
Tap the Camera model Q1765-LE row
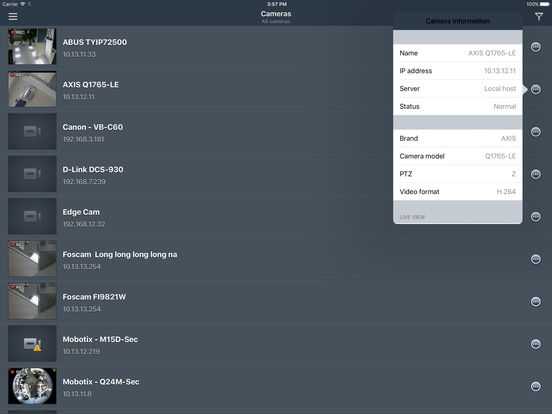coord(458,156)
